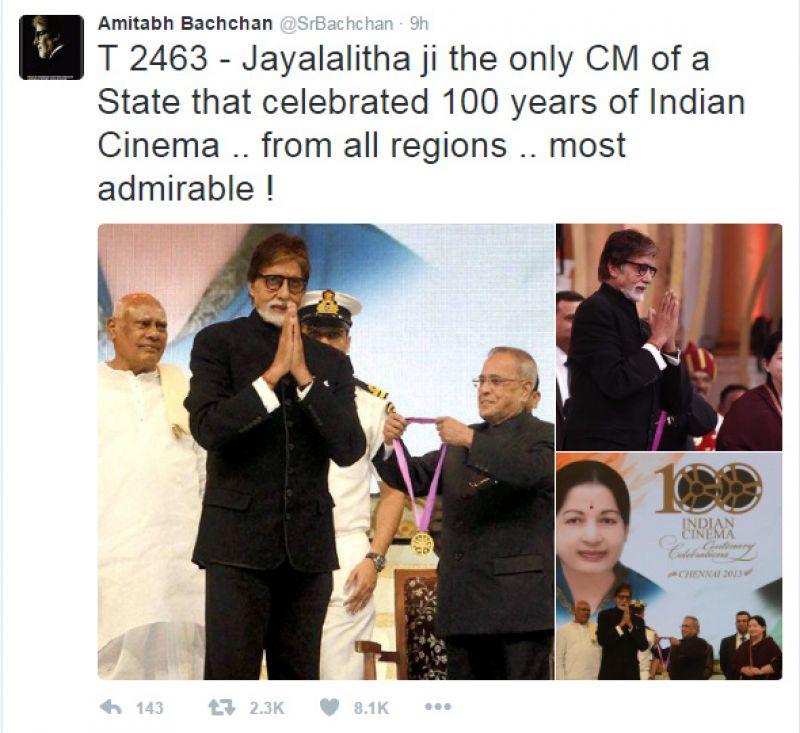Viewport: 800px width, 733px height.
Task: Open the top-right folded hands photo
Action: pyautogui.click(x=669, y=337)
